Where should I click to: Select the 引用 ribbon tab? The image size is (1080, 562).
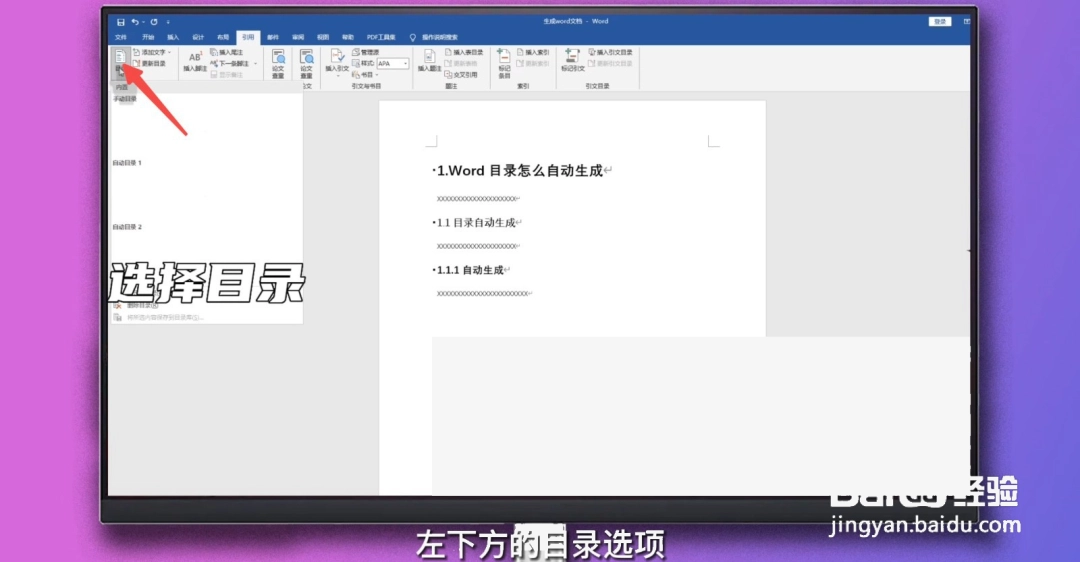point(248,37)
